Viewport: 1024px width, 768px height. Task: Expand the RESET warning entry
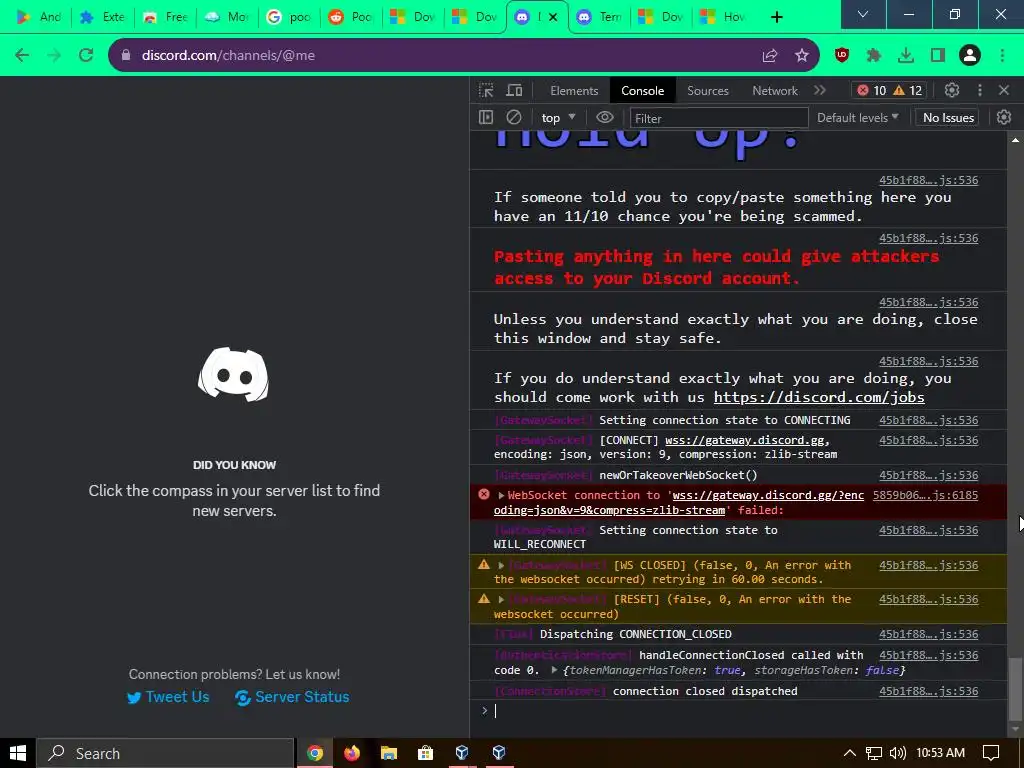point(501,600)
